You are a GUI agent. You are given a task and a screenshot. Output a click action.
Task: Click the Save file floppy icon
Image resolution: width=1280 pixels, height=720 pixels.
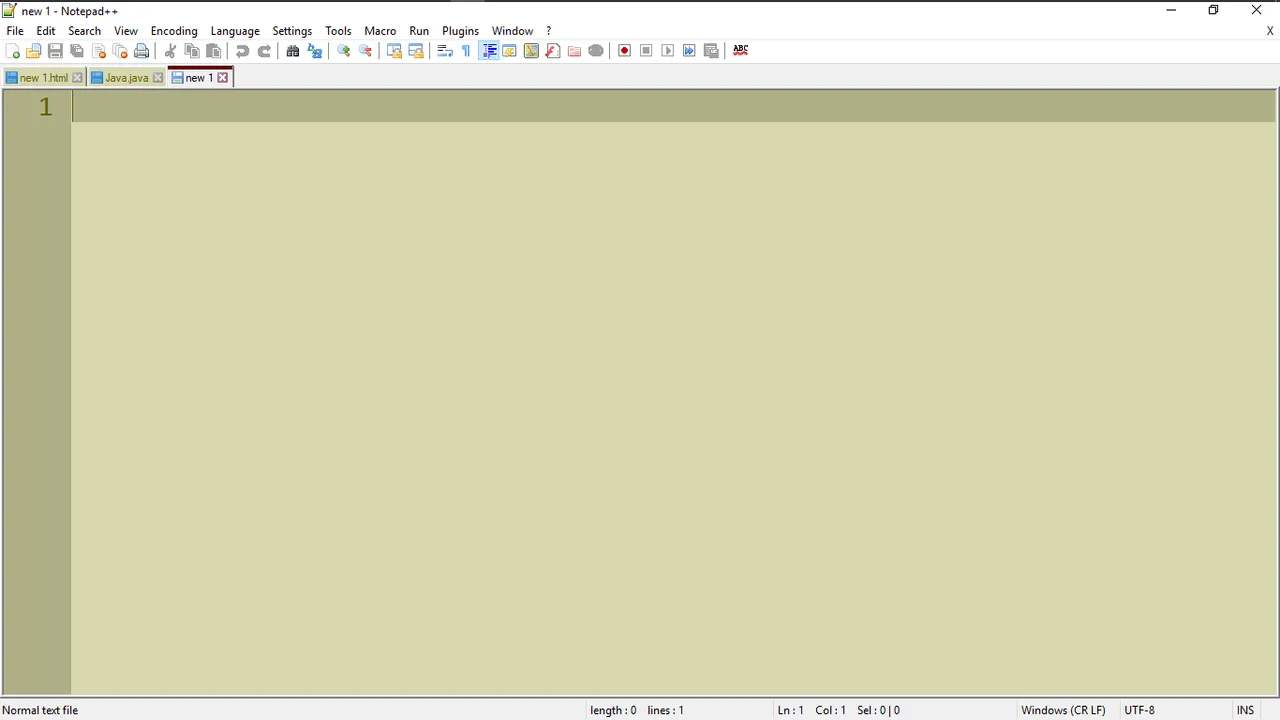[x=55, y=51]
